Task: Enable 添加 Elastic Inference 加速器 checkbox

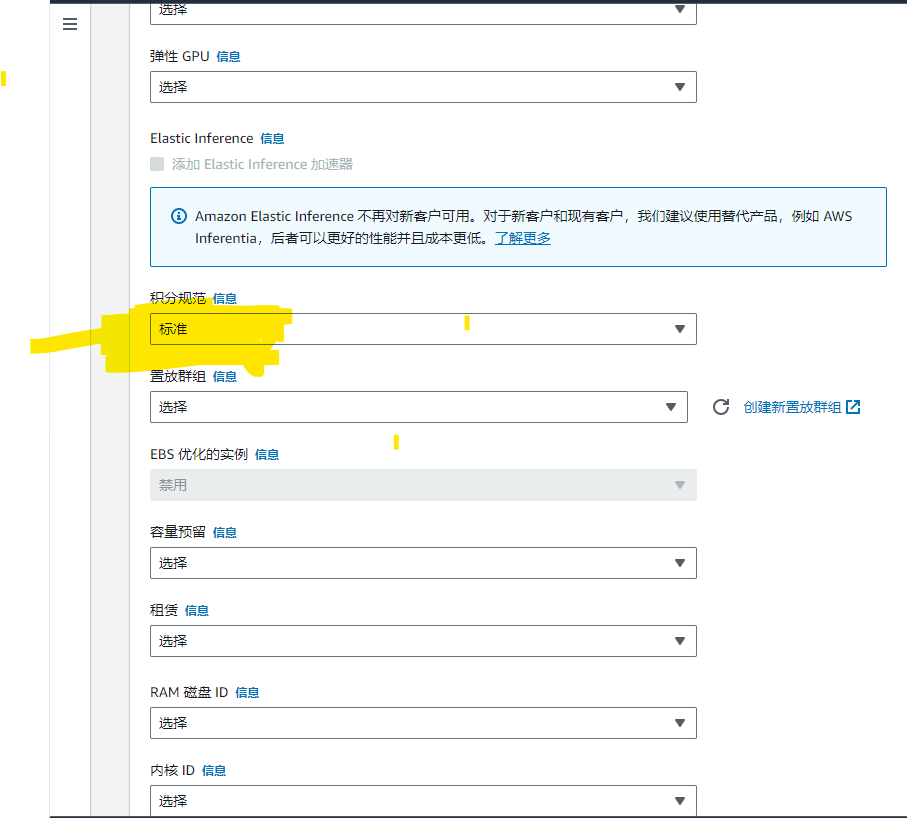Action: (157, 164)
